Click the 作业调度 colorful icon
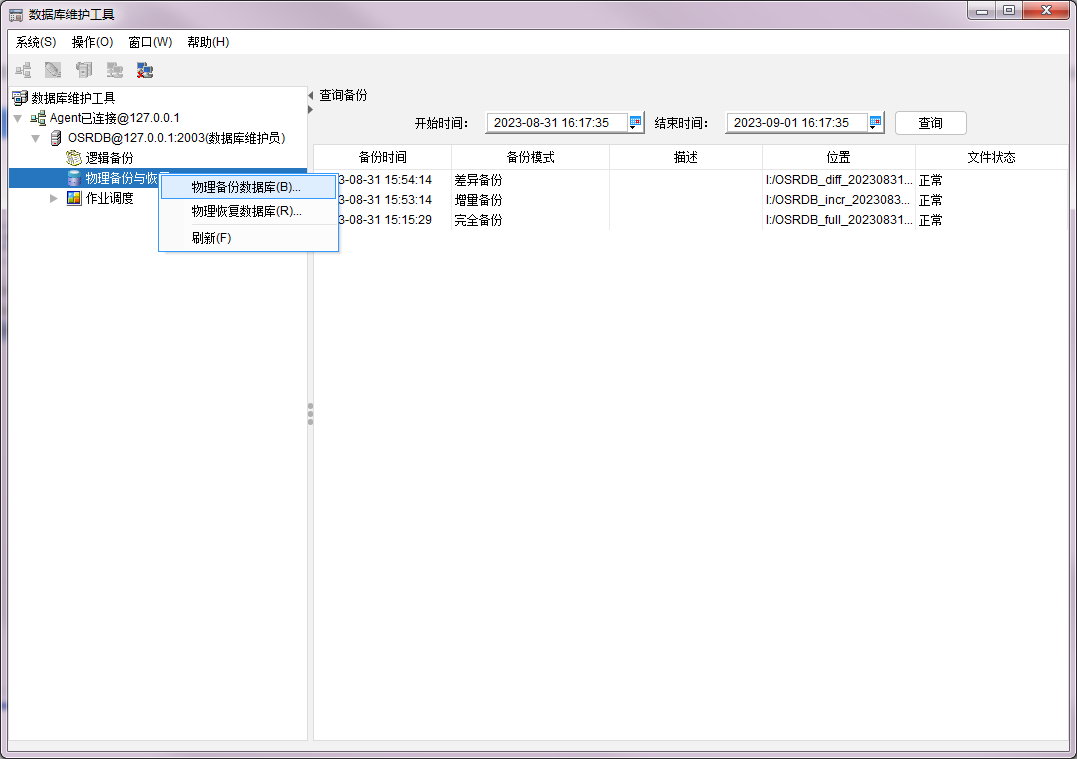Viewport: 1077px width, 759px height. pyautogui.click(x=74, y=198)
